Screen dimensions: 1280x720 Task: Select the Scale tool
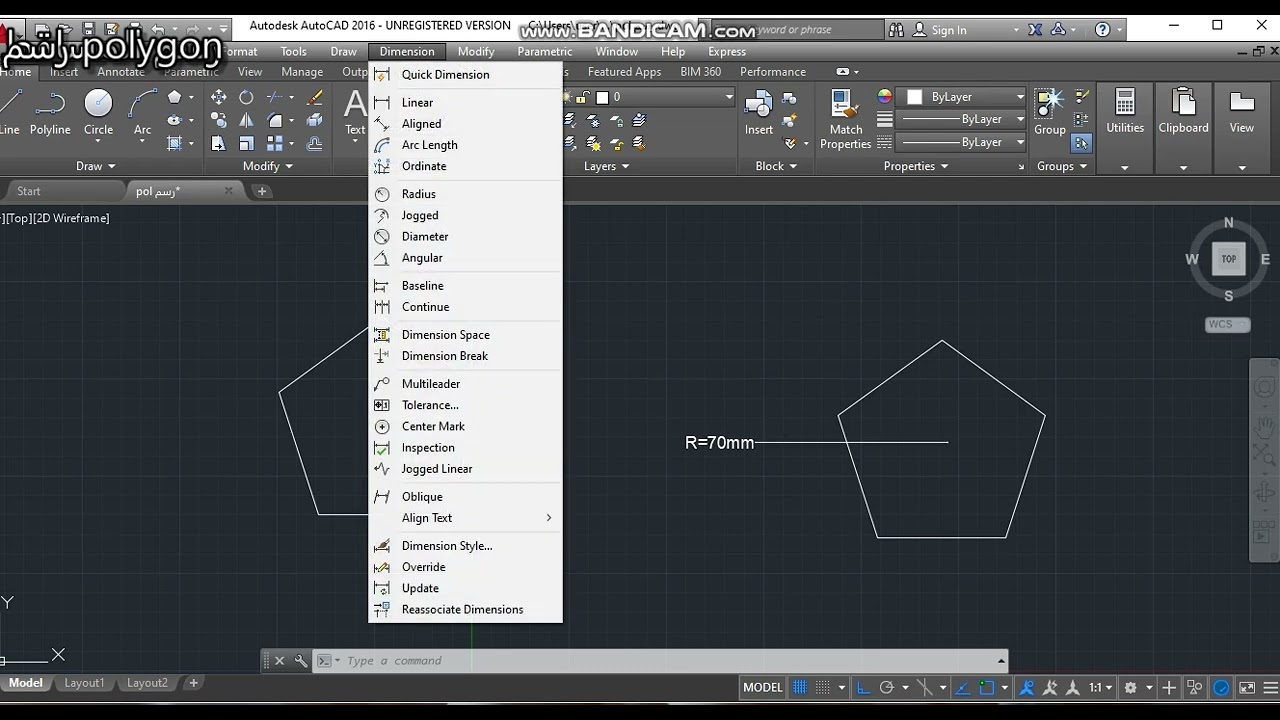point(246,143)
